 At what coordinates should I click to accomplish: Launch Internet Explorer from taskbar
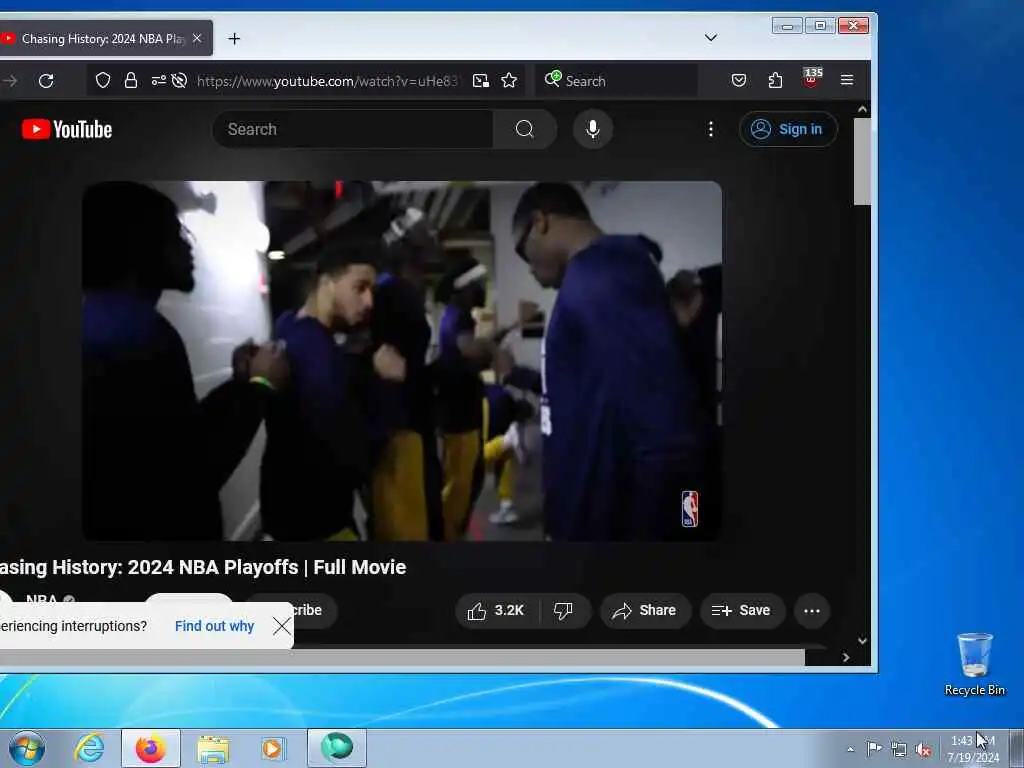coord(89,748)
